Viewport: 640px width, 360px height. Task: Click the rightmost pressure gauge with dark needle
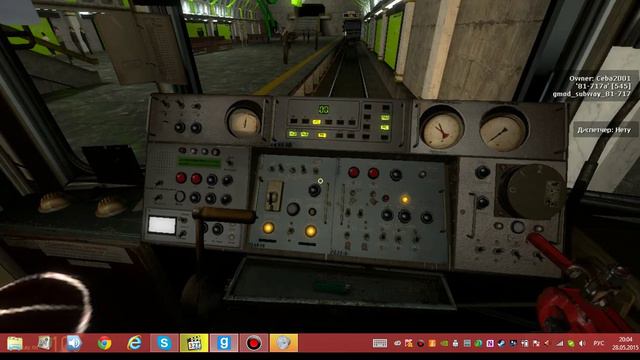[502, 132]
